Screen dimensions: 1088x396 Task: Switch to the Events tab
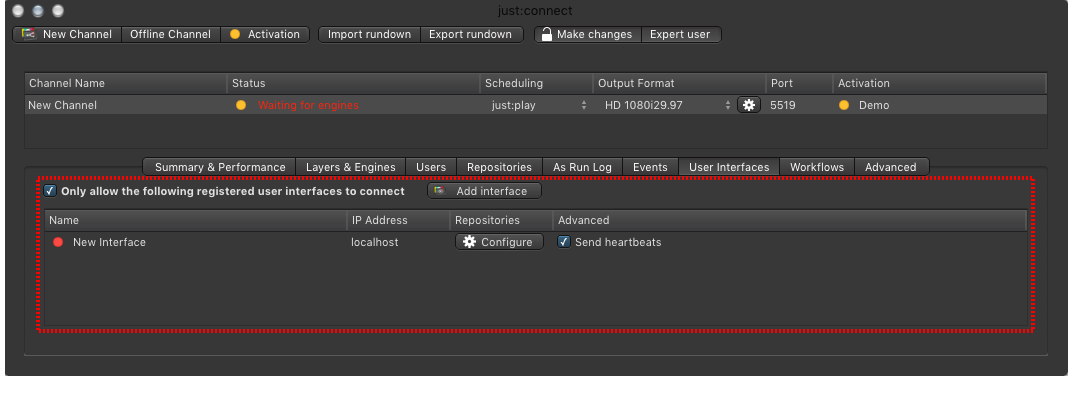click(650, 167)
